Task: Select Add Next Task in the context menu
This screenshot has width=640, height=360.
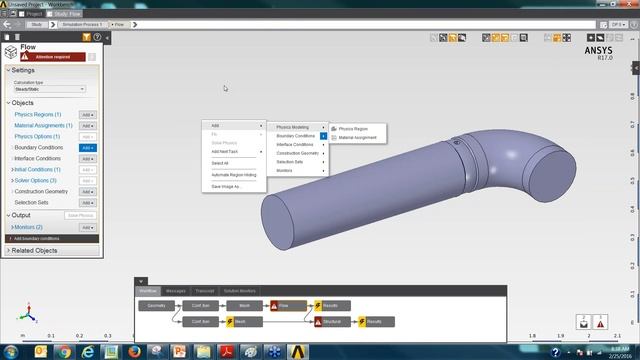Action: (x=234, y=151)
